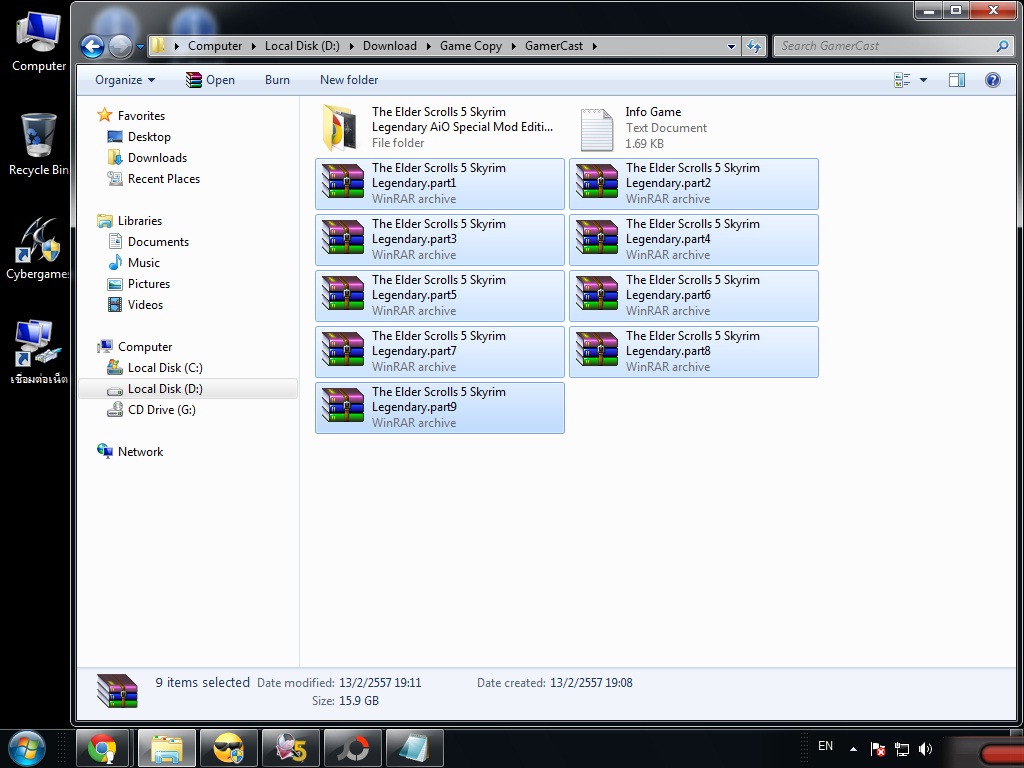The image size is (1024, 768).
Task: Open the Notepad-style taskbar app
Action: pos(415,748)
